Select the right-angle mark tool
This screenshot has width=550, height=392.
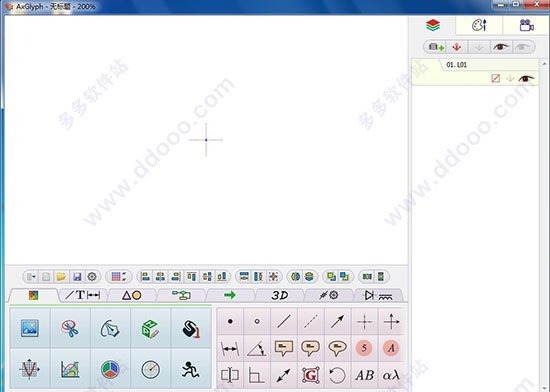pyautogui.click(x=257, y=375)
